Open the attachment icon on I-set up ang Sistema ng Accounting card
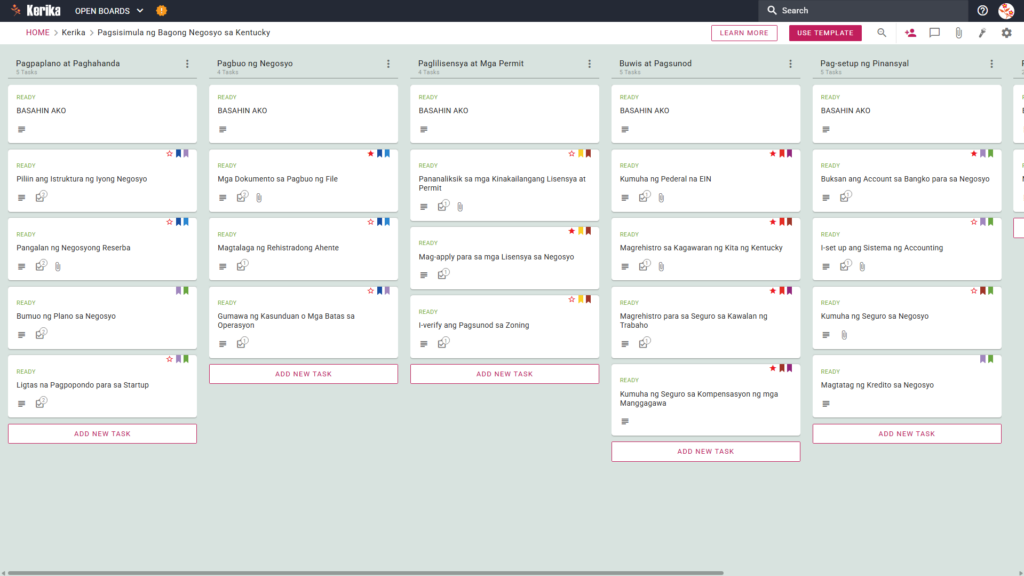 [x=863, y=266]
